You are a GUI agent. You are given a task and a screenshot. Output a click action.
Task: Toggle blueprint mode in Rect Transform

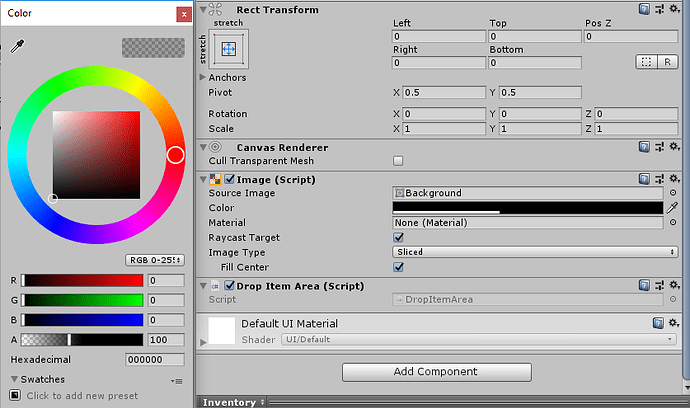(x=646, y=62)
